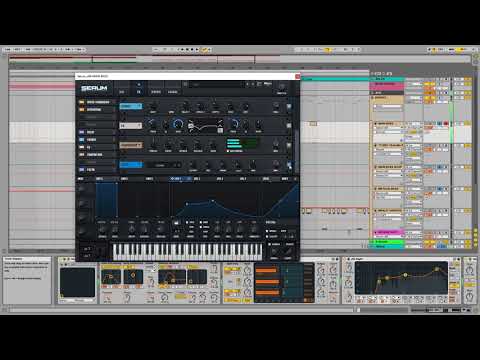Select the LFO TRIG mode option
This screenshot has width=480, height=360.
(191, 222)
